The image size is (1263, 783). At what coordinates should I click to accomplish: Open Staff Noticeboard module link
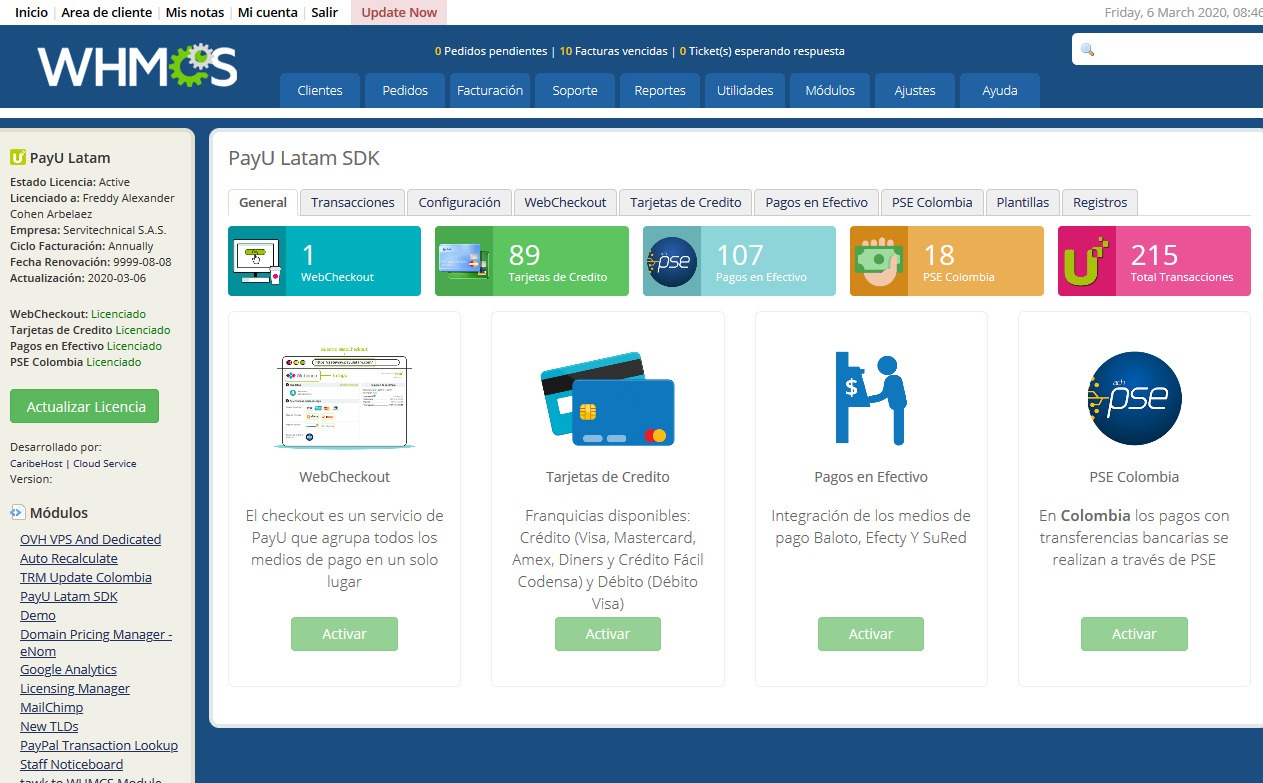tap(72, 764)
